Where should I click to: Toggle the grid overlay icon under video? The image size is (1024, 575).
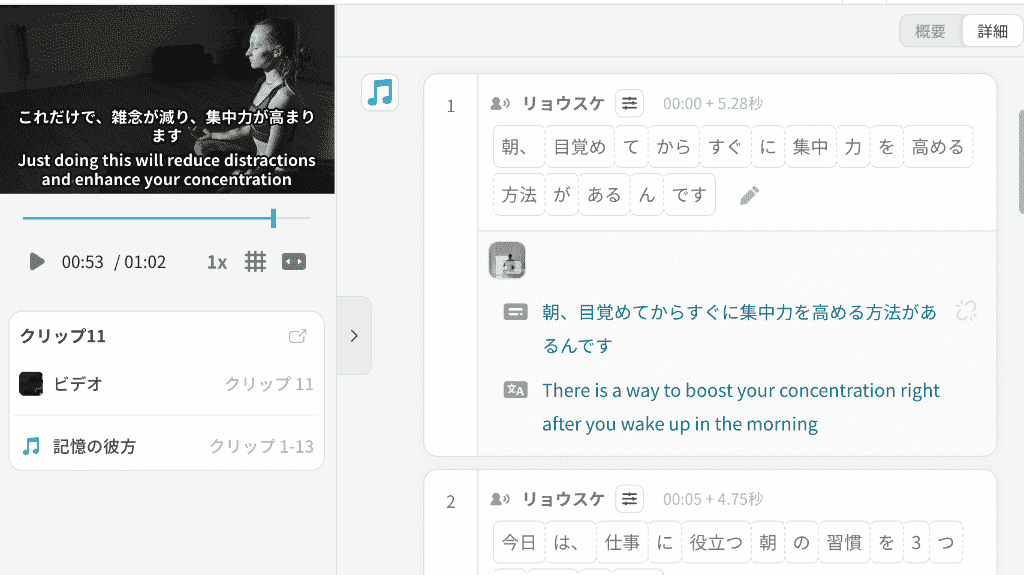255,262
